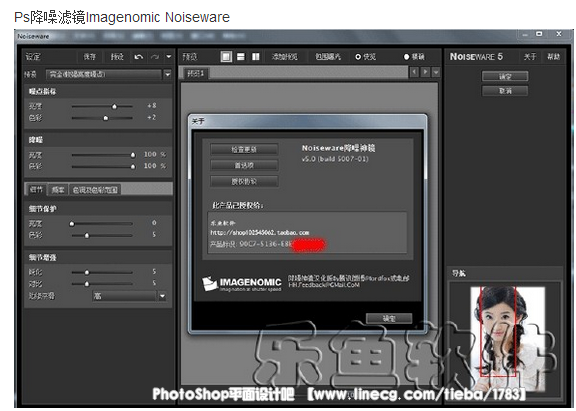This screenshot has height=411, width=576.
Task: Switch to the 细节 detail tab
Action: [36, 190]
